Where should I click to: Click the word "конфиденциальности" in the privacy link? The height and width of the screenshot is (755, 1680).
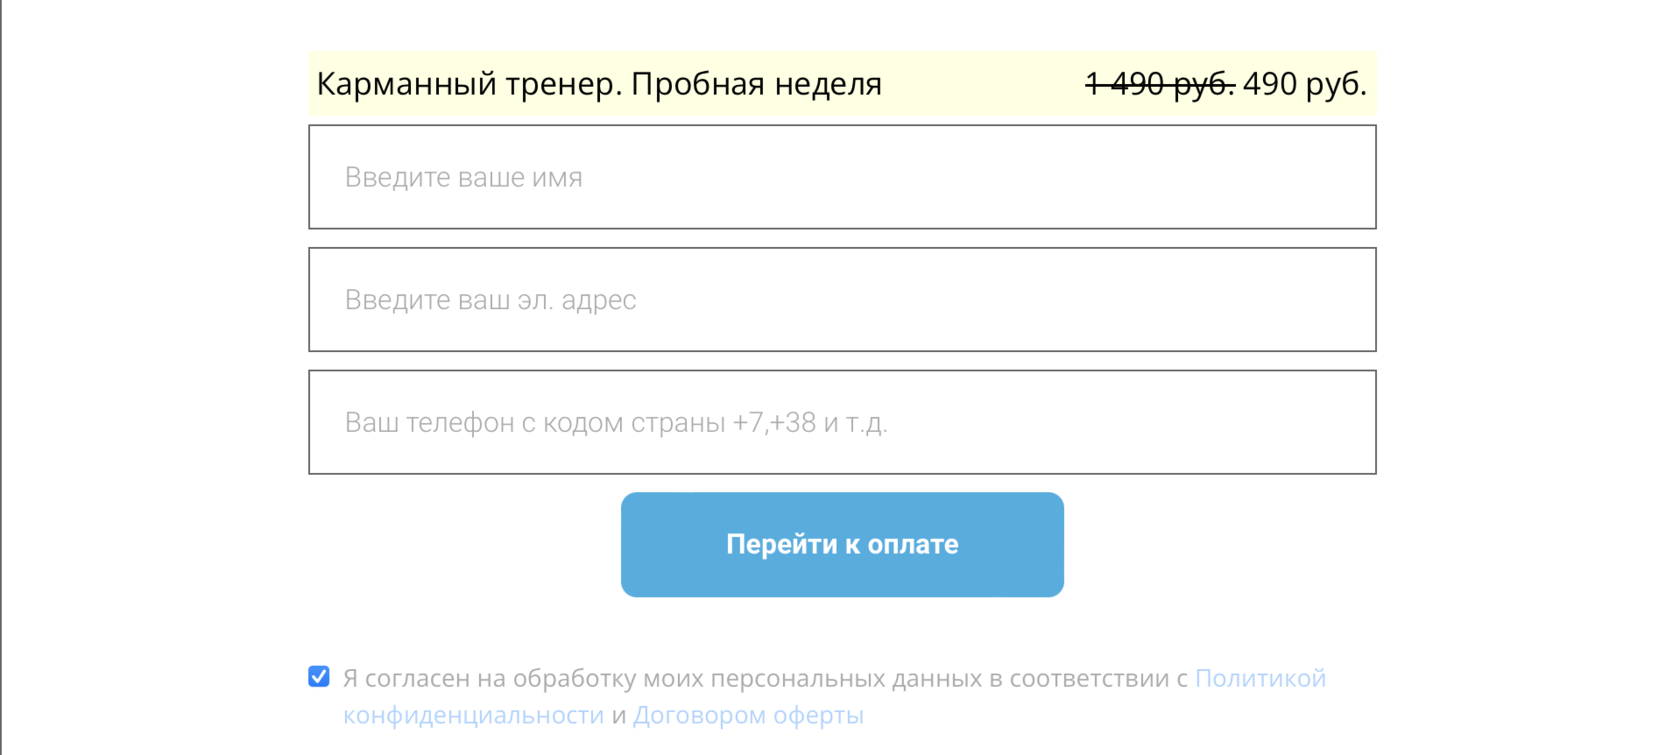473,715
